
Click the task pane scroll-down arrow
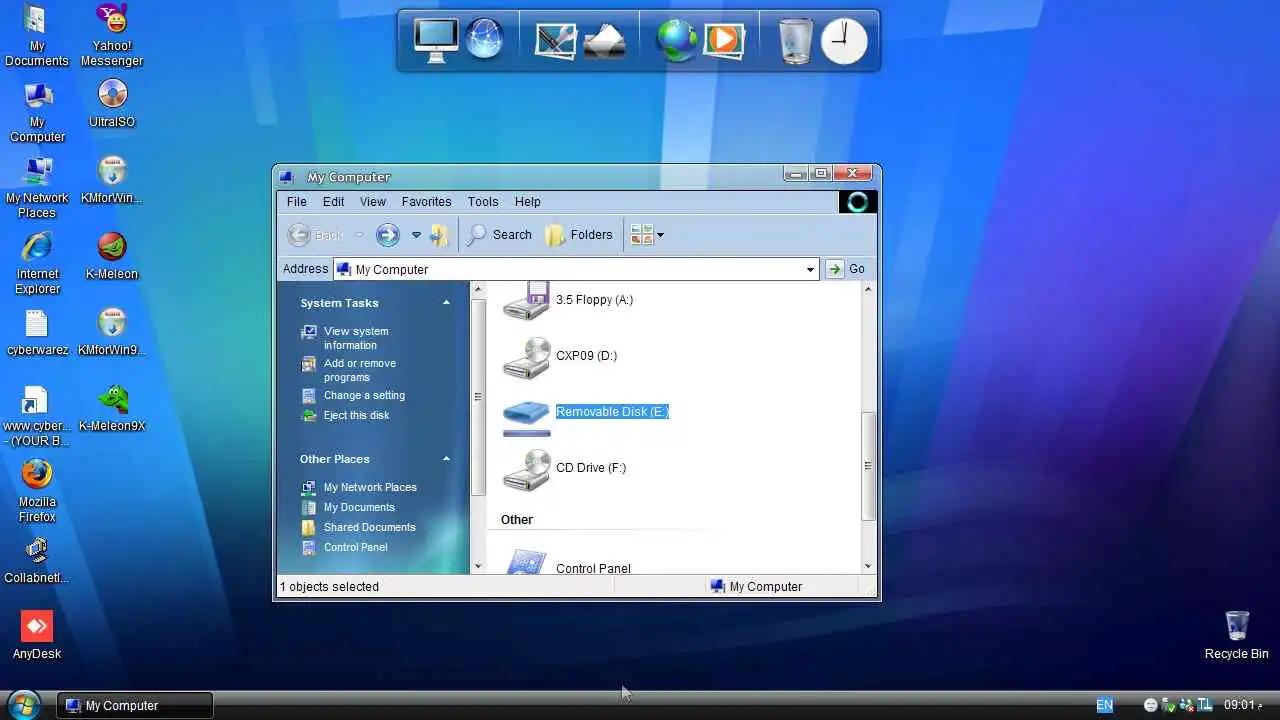[478, 566]
